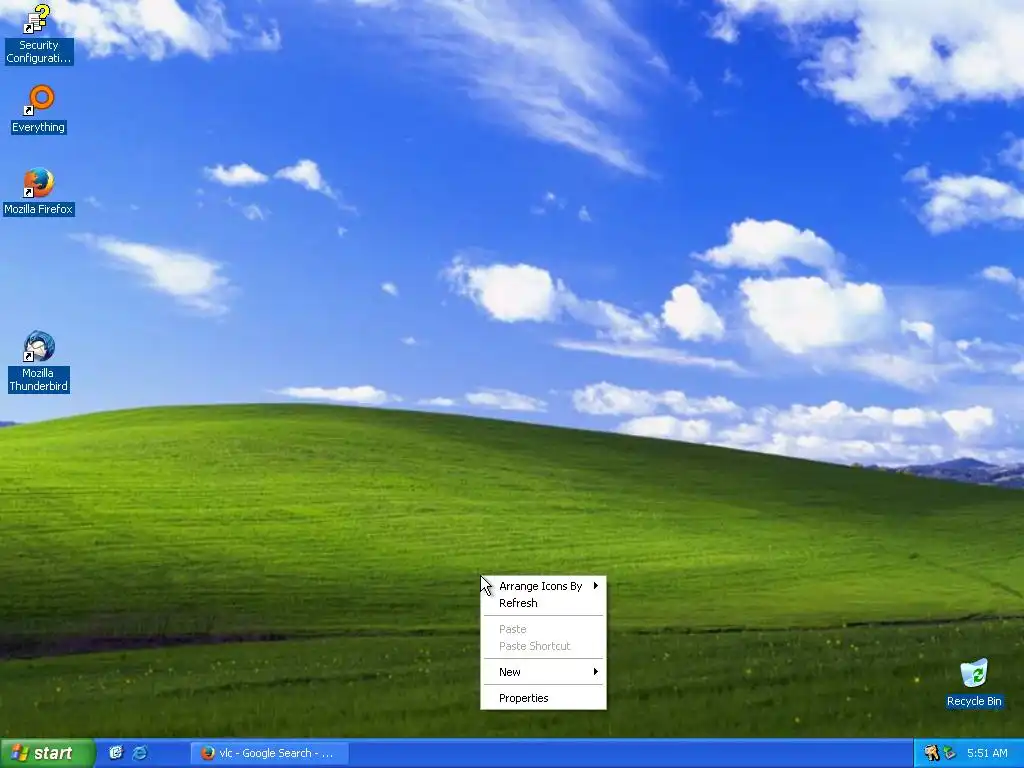This screenshot has height=768, width=1024.
Task: Click the first quick launch icon beside Start
Action: coord(116,753)
